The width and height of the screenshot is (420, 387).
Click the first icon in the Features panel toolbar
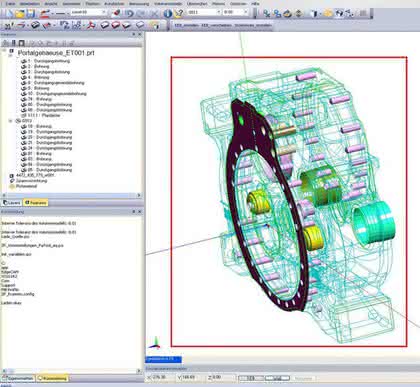(5, 43)
